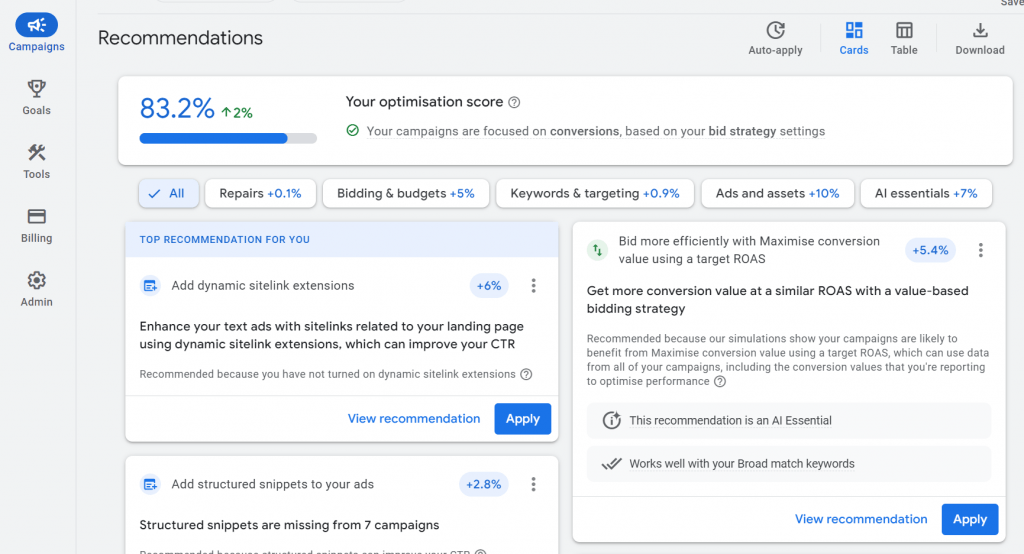
Task: Click 'This recommendation is an AI Essential'
Action: pos(730,421)
